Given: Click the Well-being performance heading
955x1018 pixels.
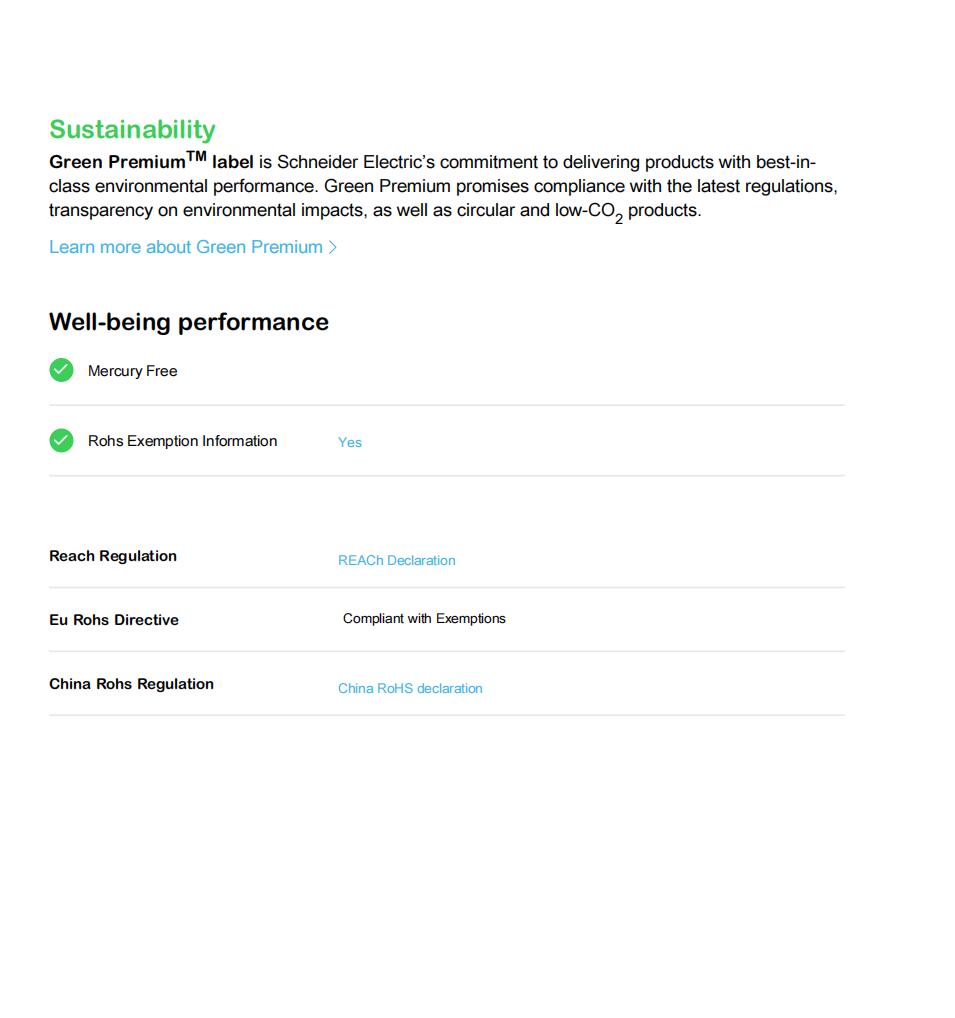Looking at the screenshot, I should [189, 321].
